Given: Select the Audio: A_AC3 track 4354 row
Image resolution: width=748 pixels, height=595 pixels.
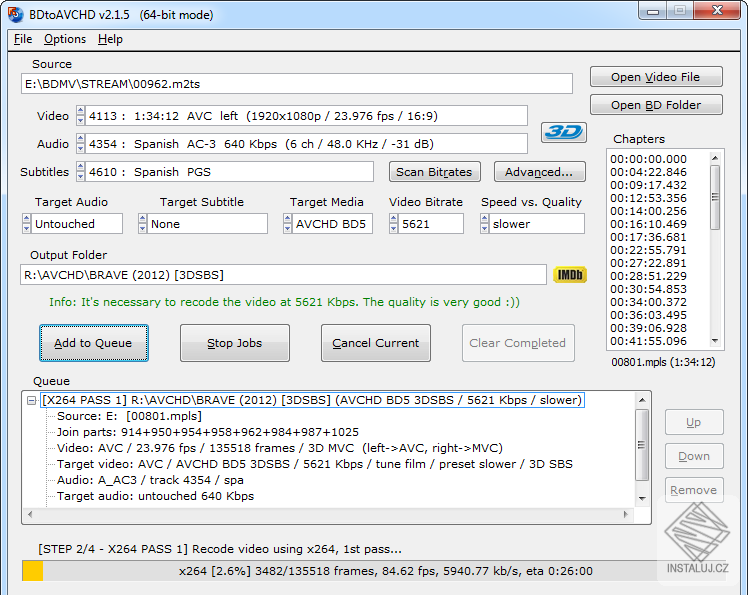Looking at the screenshot, I should coord(150,480).
